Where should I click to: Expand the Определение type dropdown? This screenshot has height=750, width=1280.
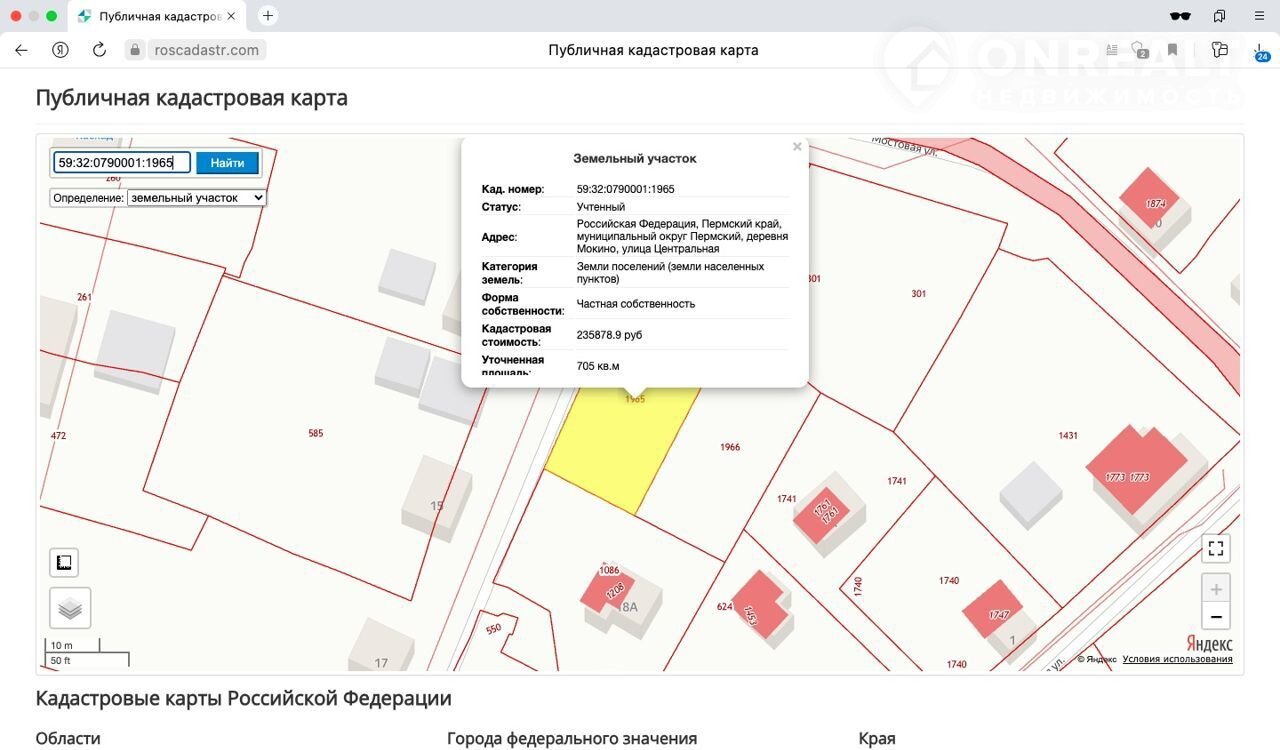coord(196,198)
